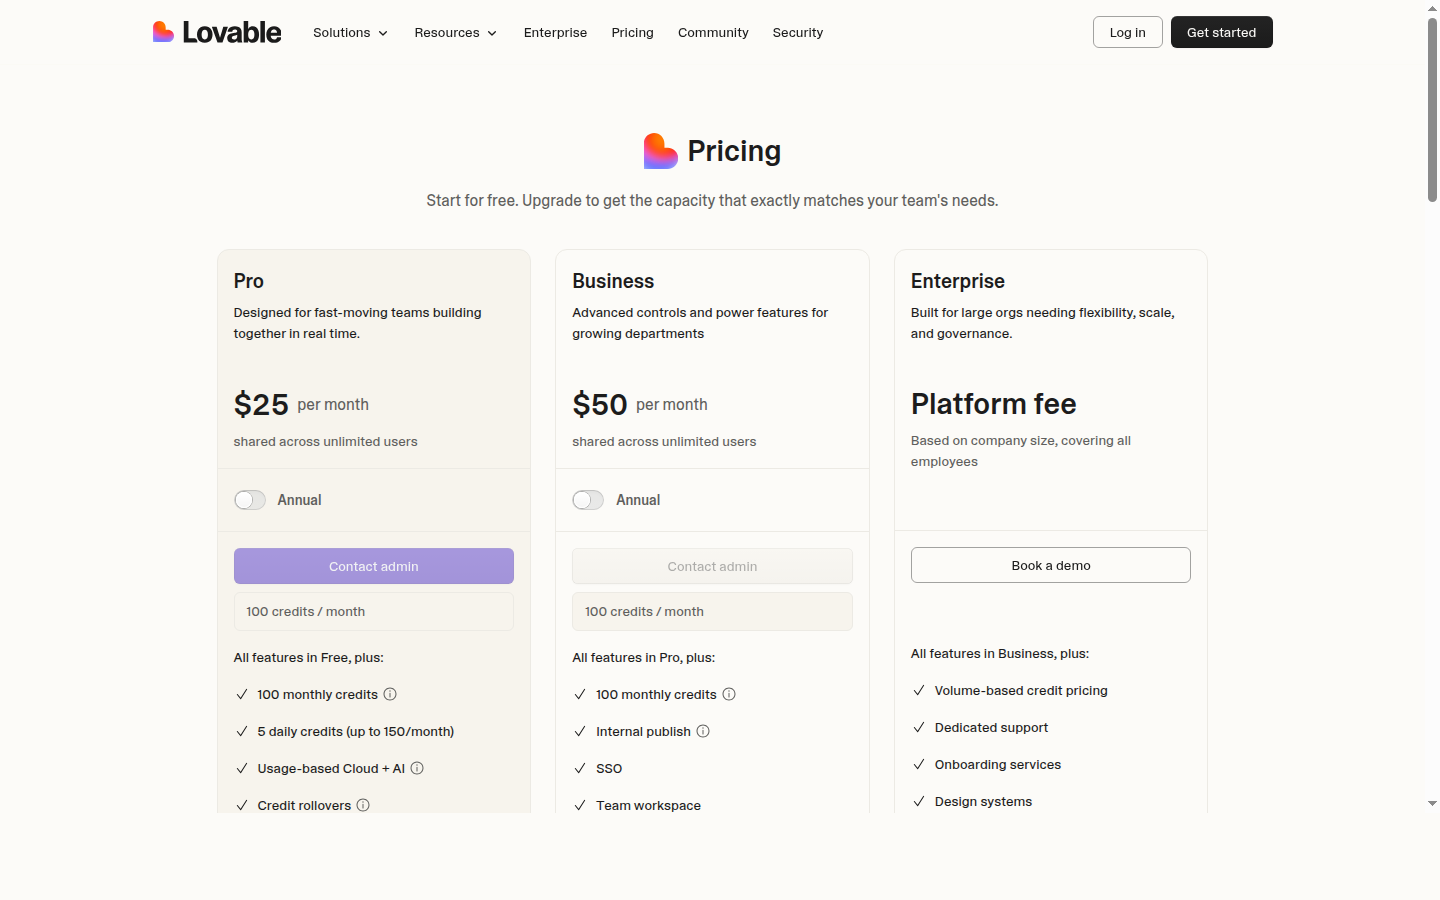Expand the Solutions dropdown
The height and width of the screenshot is (900, 1440).
[349, 32]
